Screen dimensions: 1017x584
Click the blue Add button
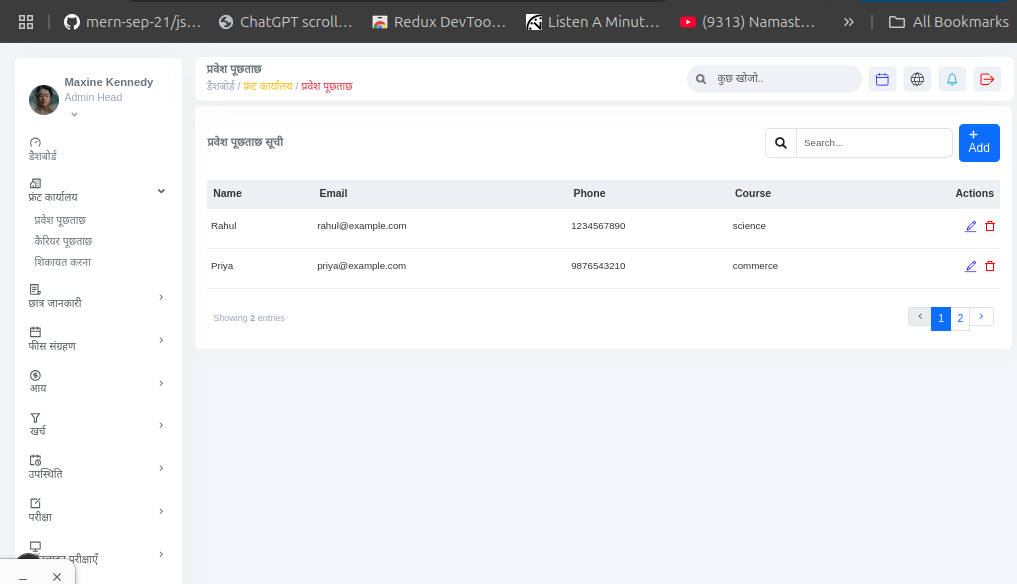click(979, 142)
